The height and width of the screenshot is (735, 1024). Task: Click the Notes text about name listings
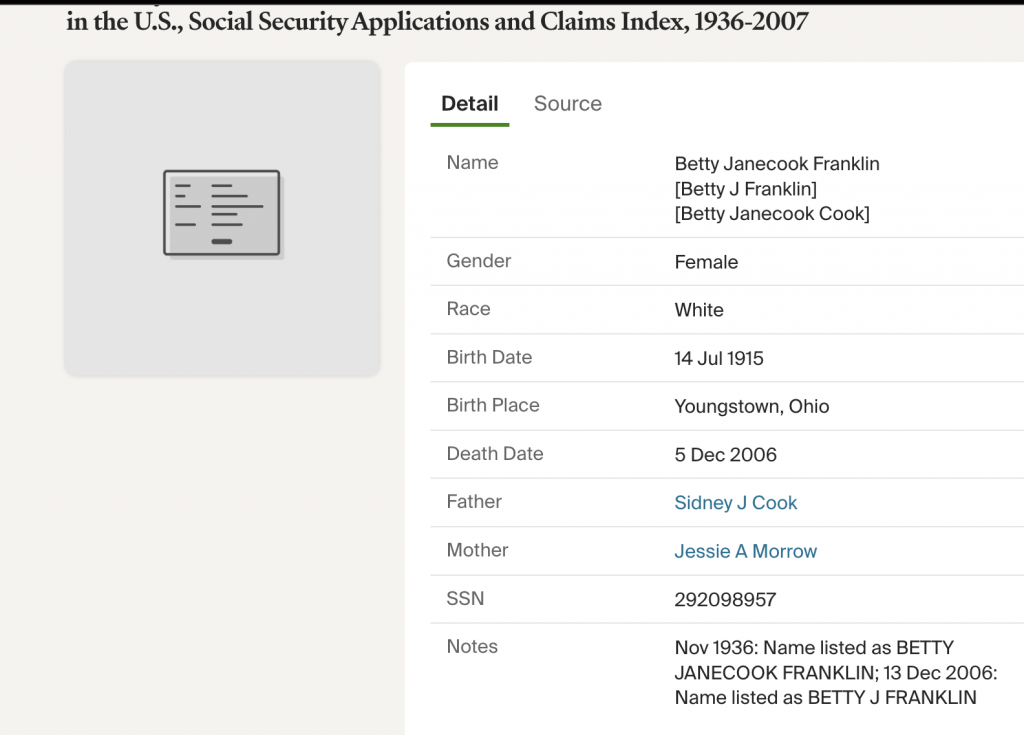[824, 672]
